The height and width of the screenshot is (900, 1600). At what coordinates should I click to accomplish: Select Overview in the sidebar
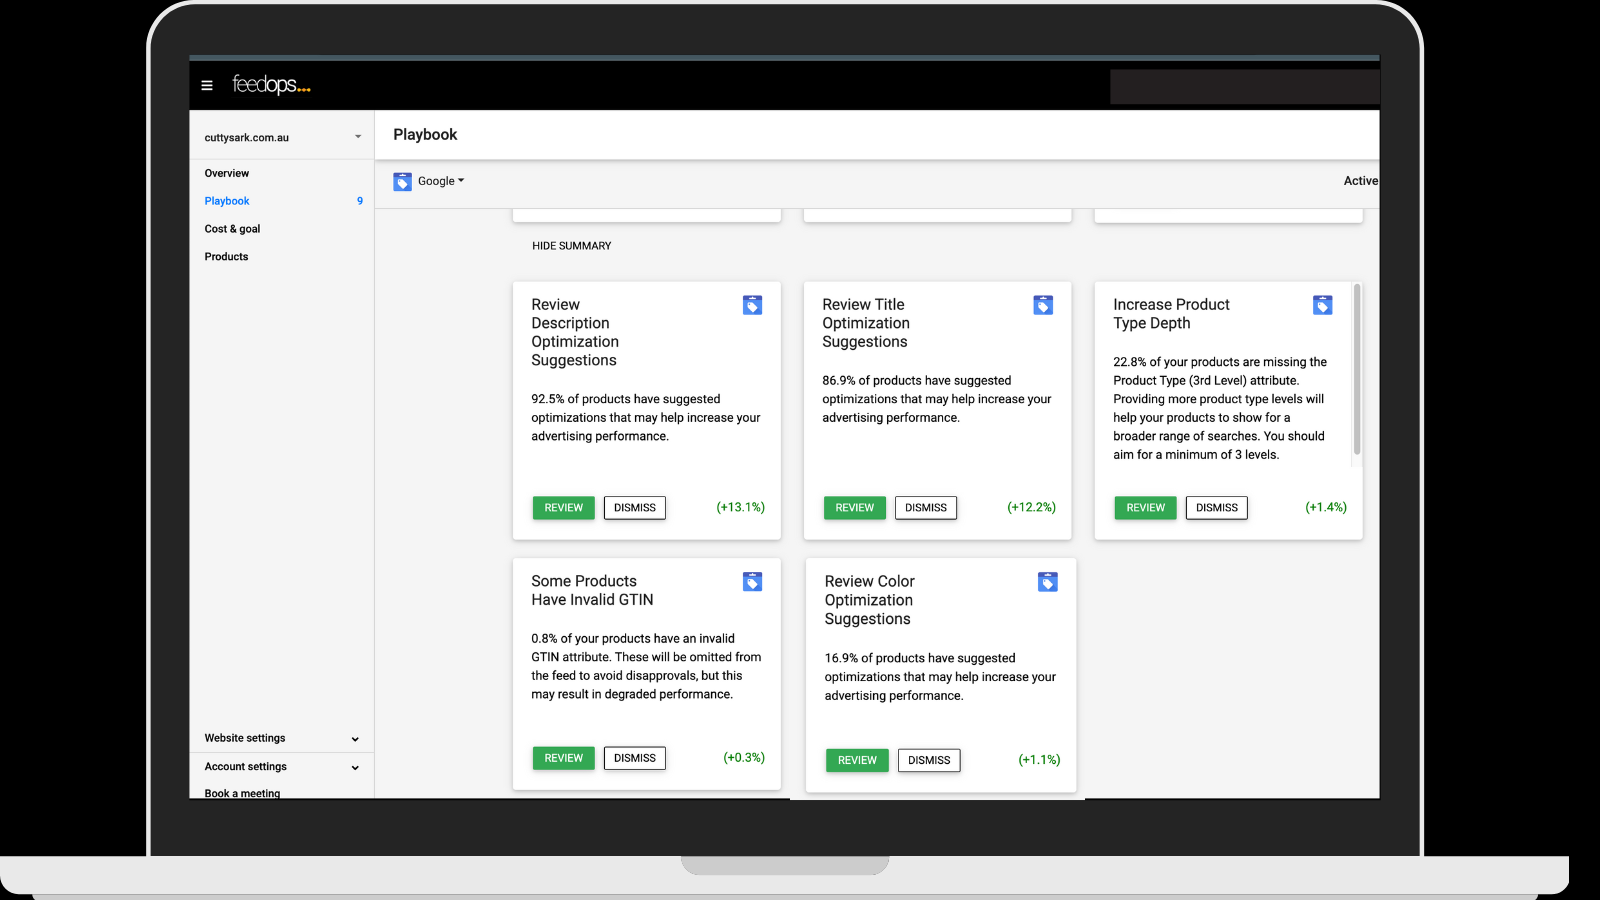point(226,173)
